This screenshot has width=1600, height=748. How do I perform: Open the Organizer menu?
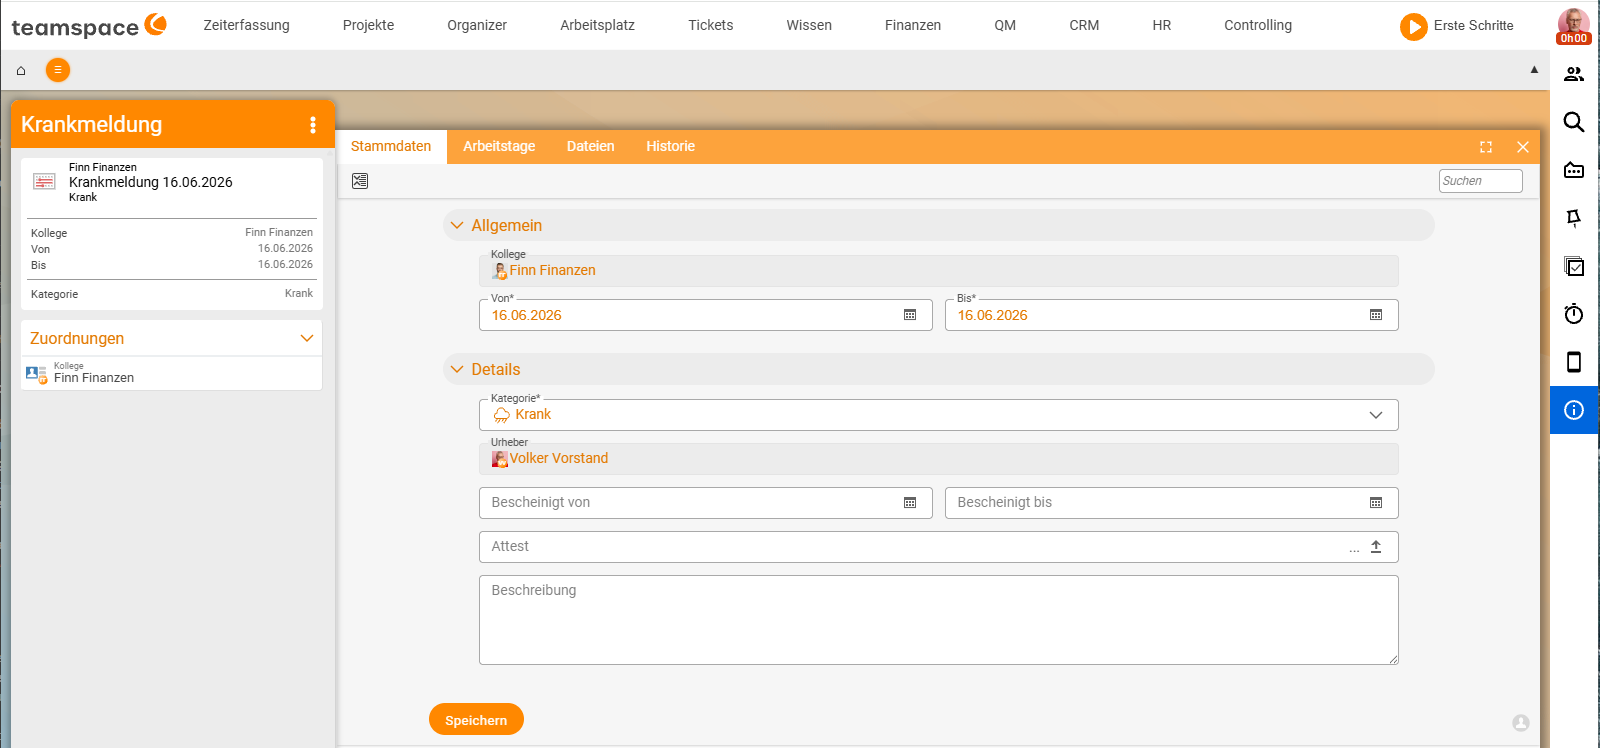(477, 25)
